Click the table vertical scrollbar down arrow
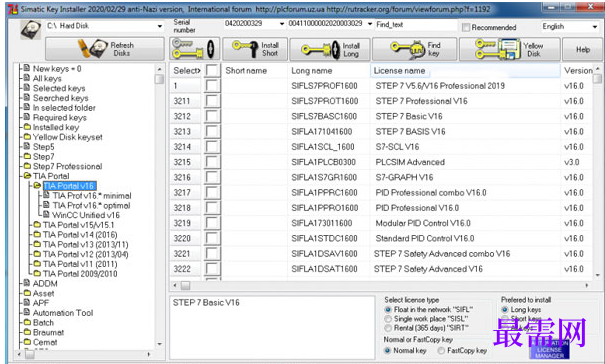 598,276
